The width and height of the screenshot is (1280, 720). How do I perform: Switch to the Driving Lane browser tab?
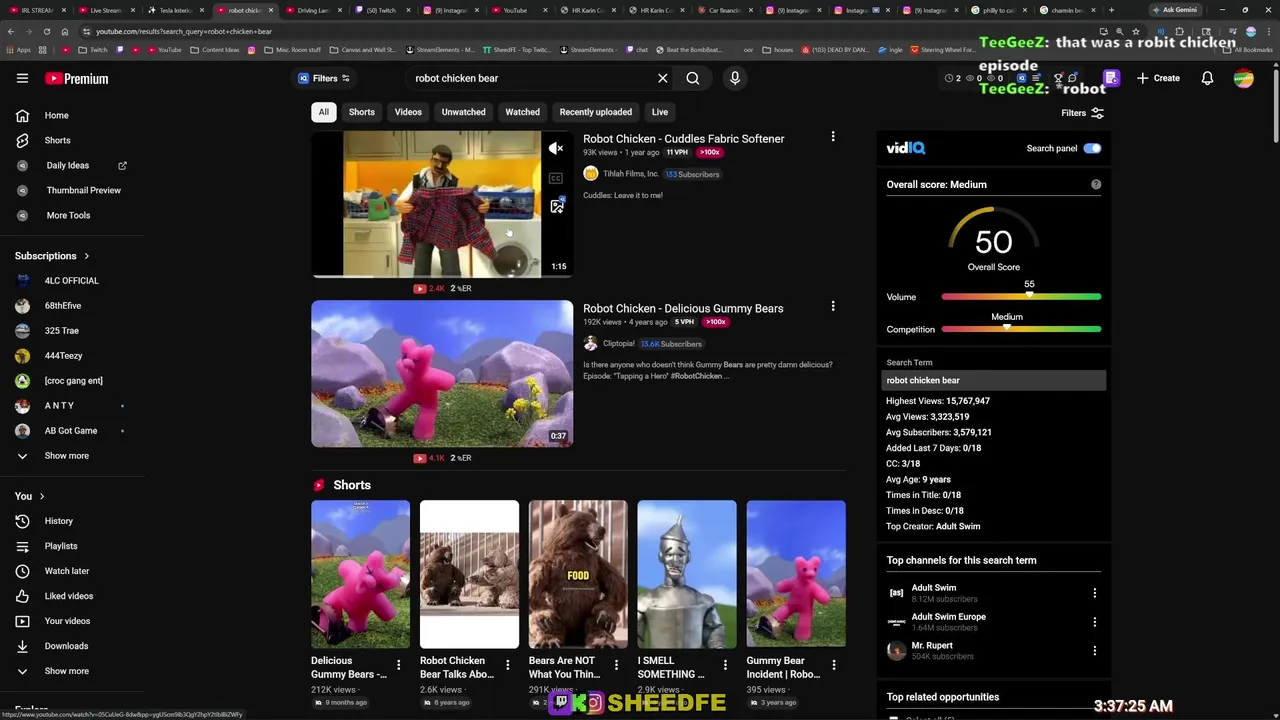tap(313, 10)
